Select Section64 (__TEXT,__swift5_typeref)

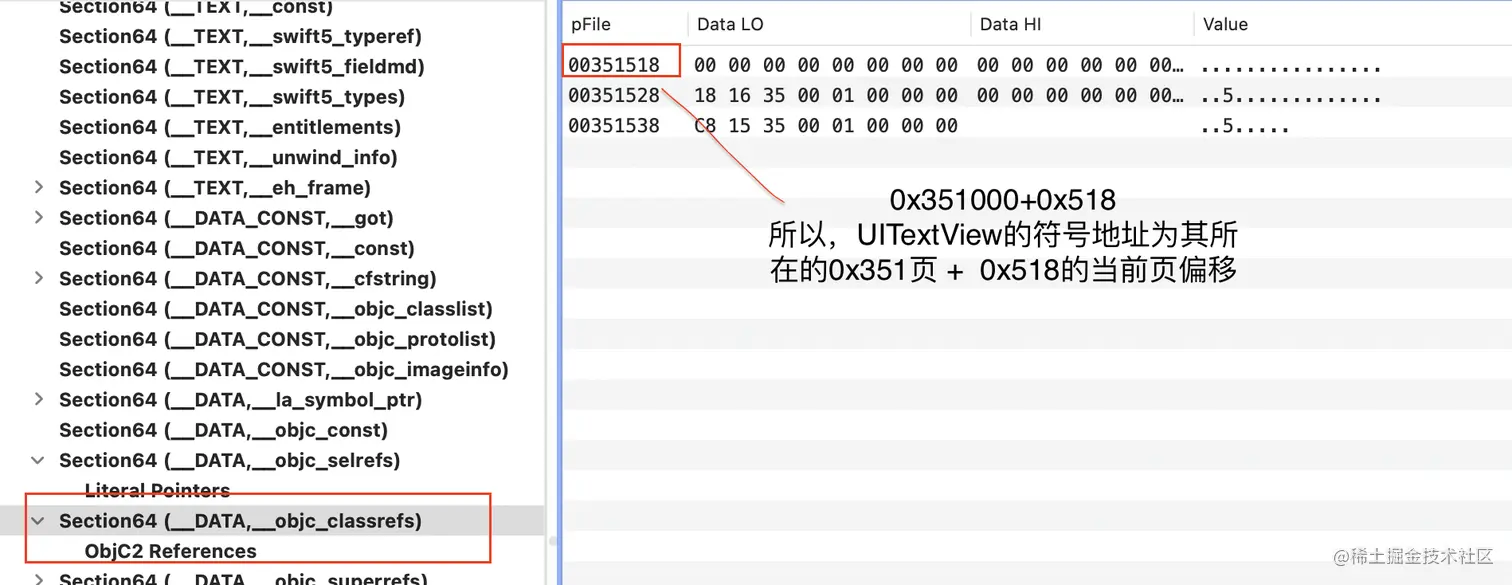click(x=240, y=36)
